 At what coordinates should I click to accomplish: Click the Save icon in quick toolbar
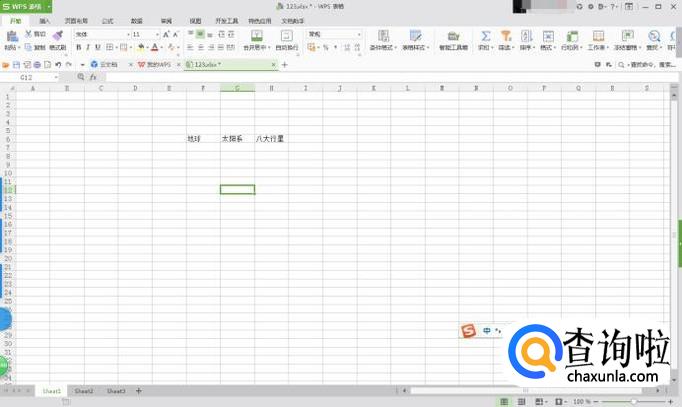[x=17, y=64]
